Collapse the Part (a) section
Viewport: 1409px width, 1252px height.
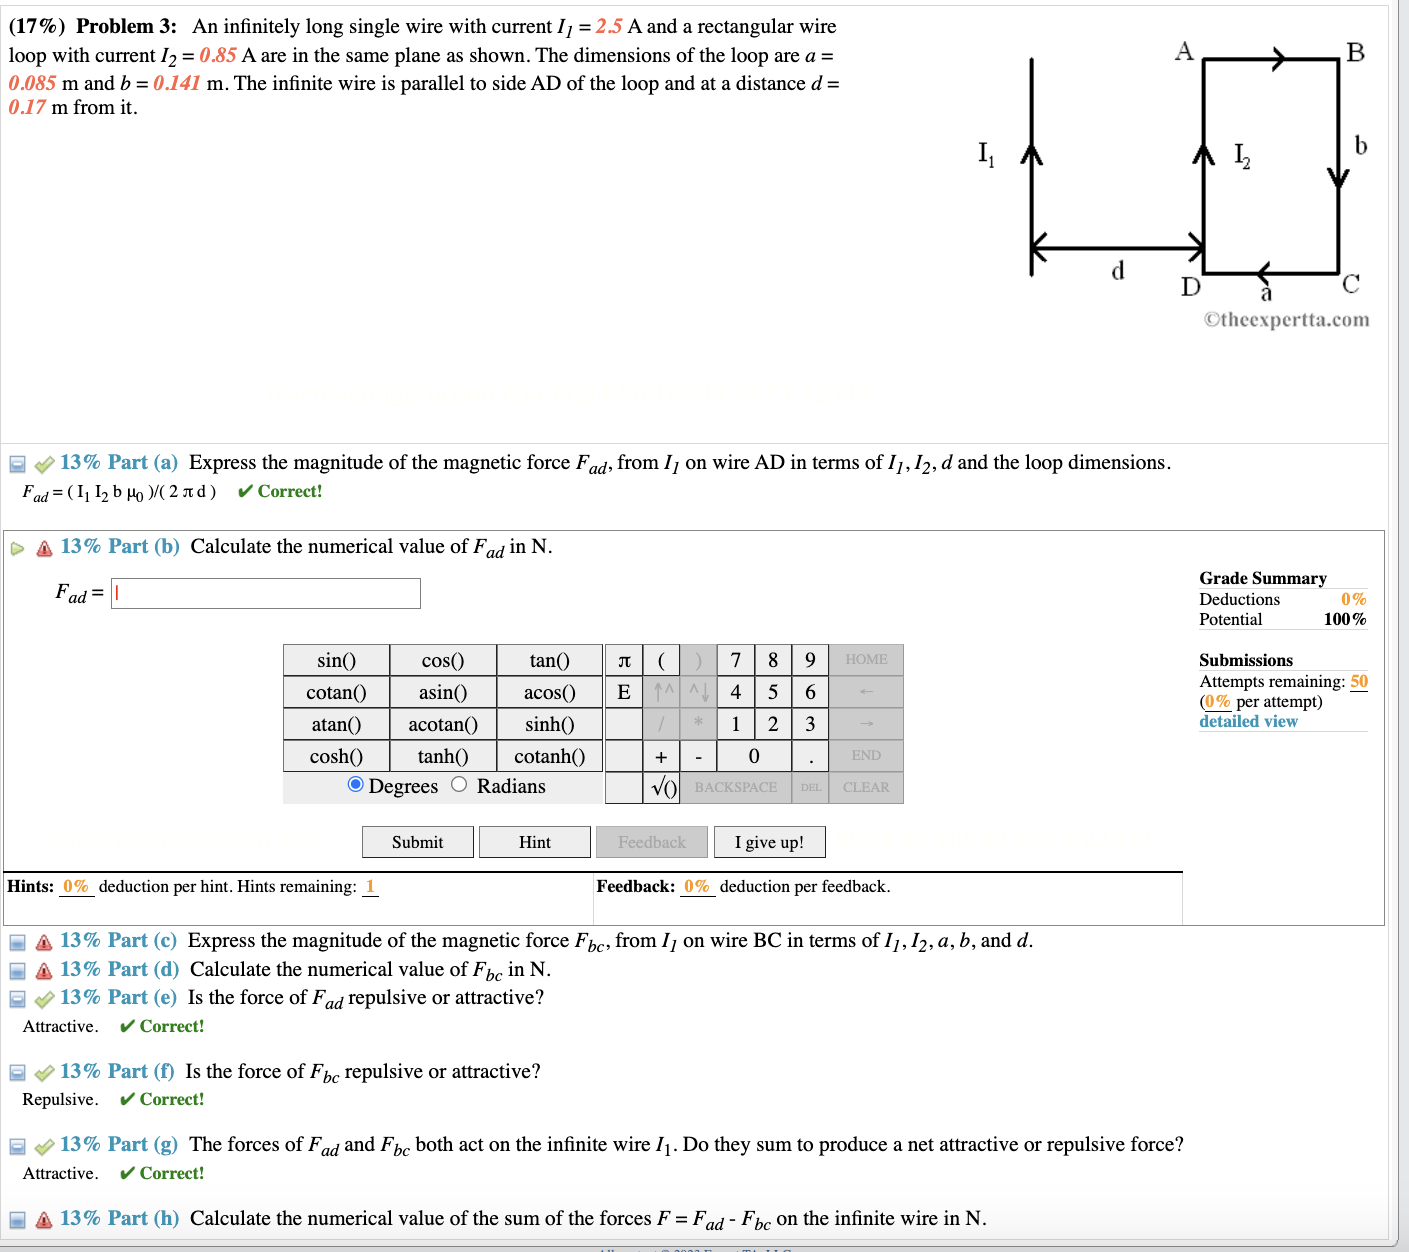click(16, 462)
